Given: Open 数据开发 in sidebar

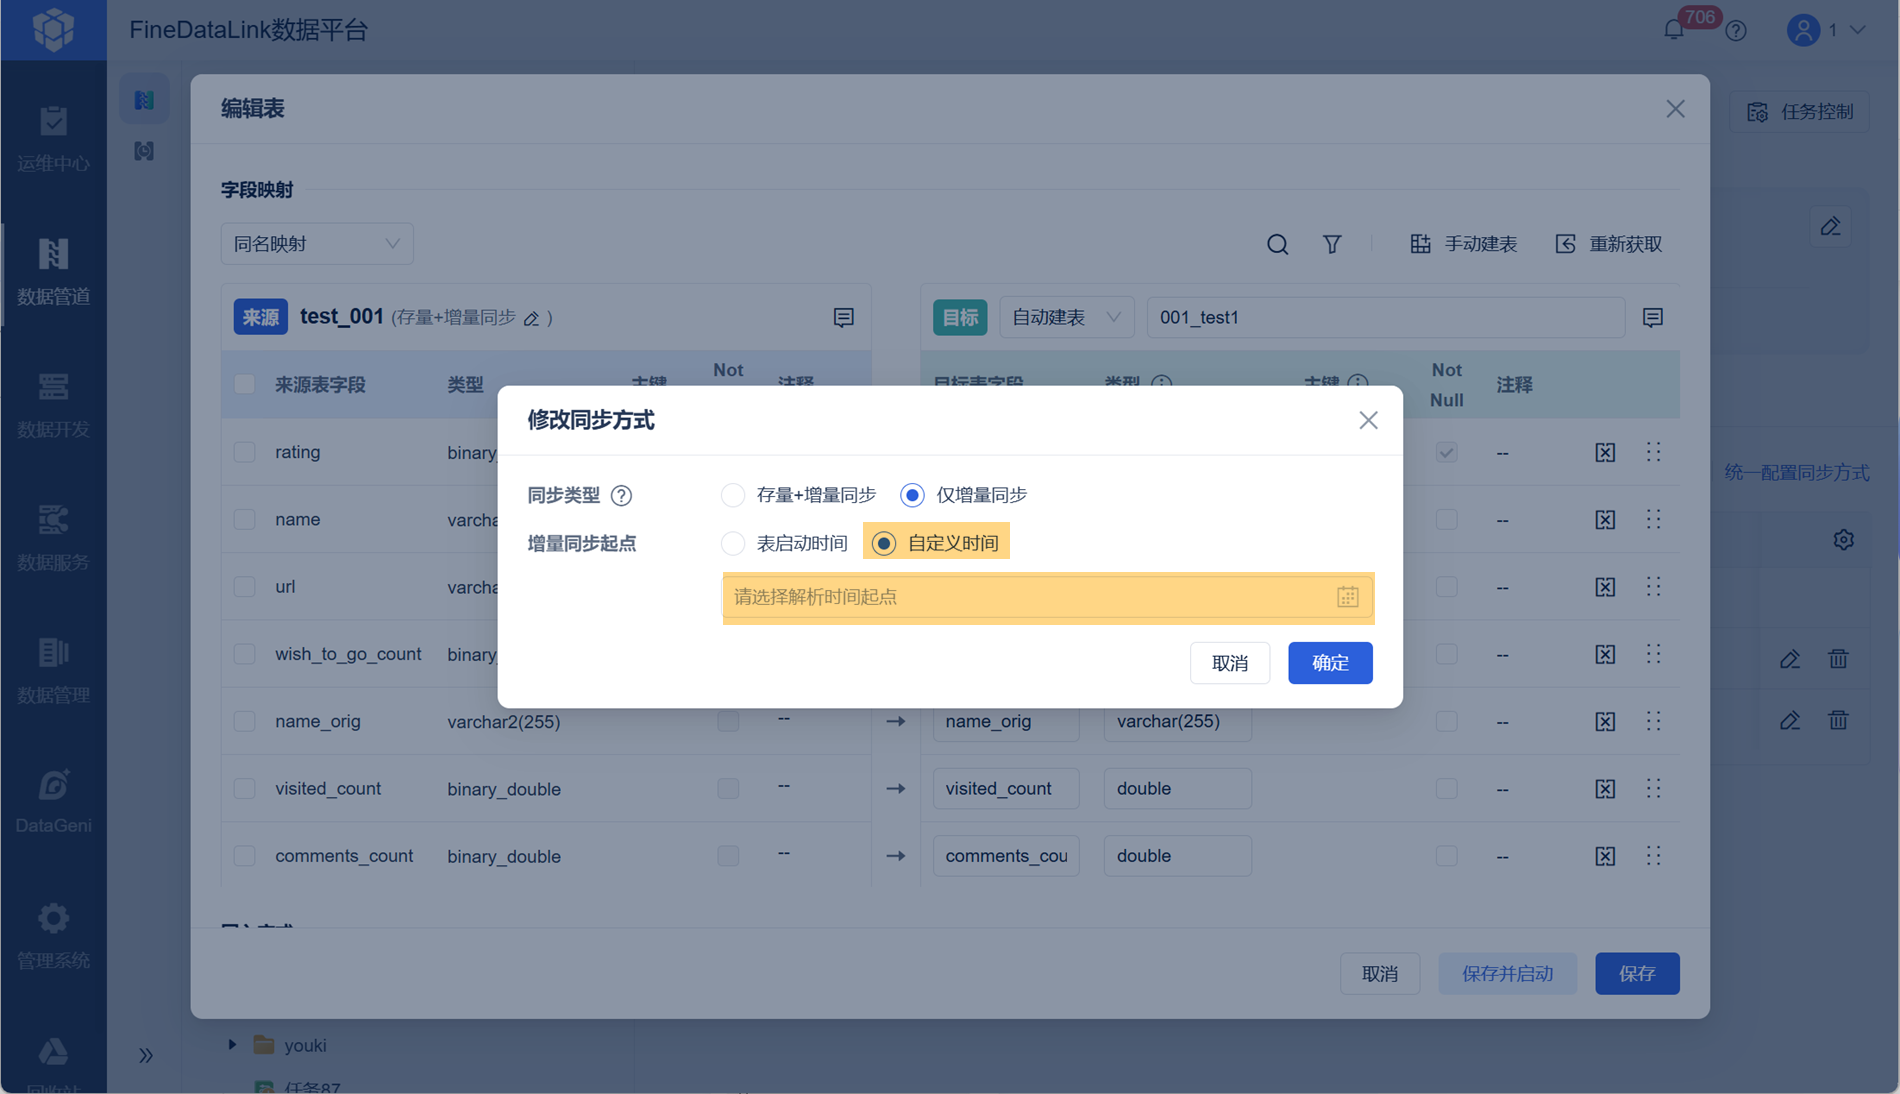Looking at the screenshot, I should tap(53, 405).
